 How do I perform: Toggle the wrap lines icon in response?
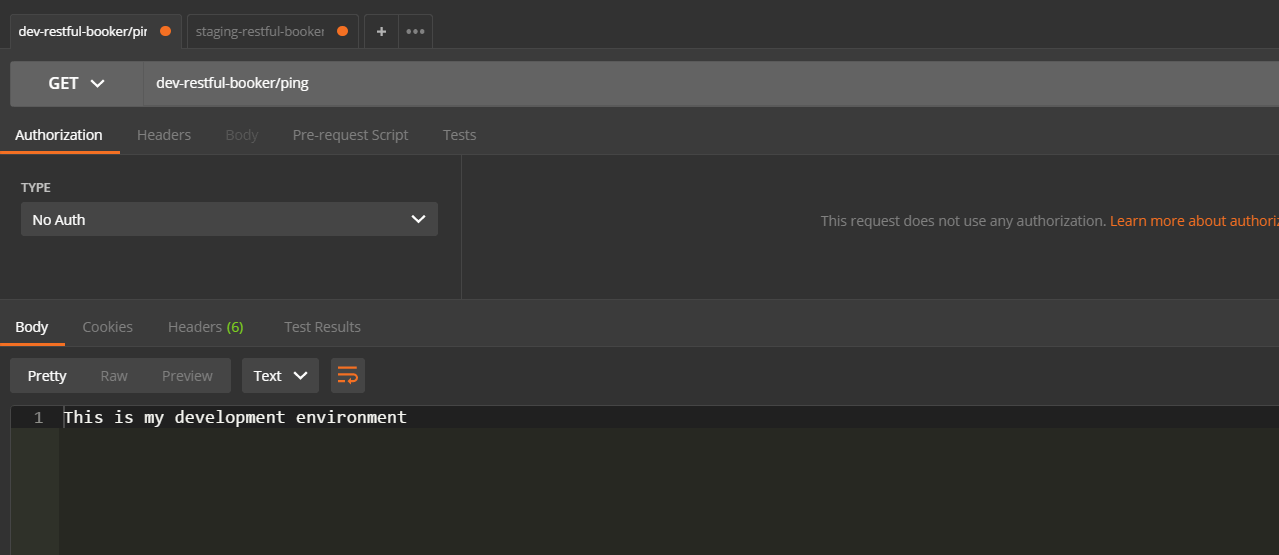click(x=348, y=376)
